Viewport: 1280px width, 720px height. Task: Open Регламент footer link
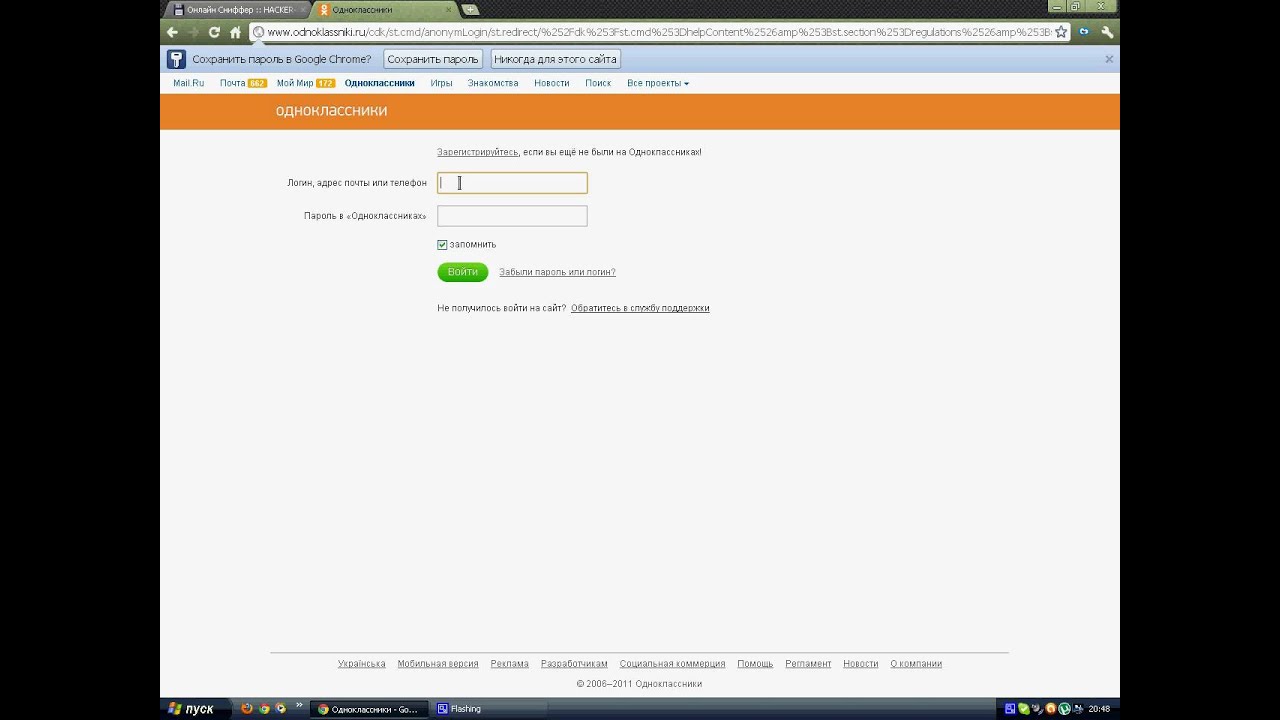point(808,664)
